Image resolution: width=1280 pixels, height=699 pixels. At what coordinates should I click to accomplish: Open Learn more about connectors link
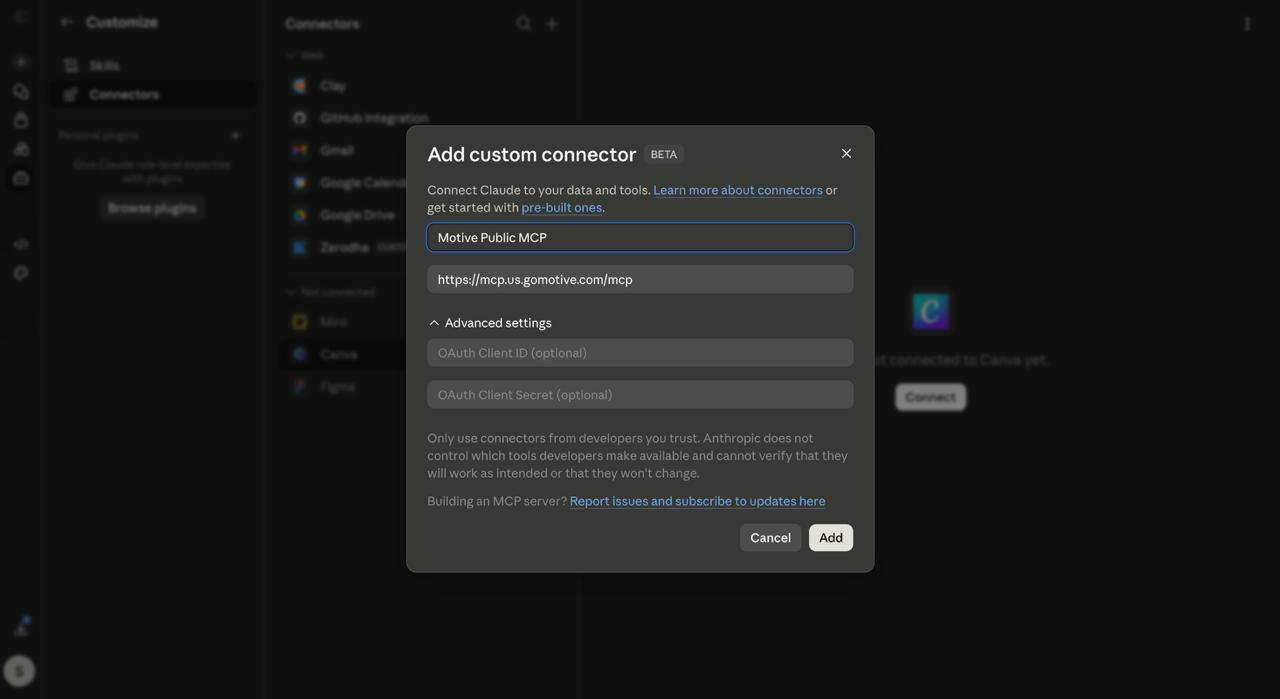[x=738, y=190]
